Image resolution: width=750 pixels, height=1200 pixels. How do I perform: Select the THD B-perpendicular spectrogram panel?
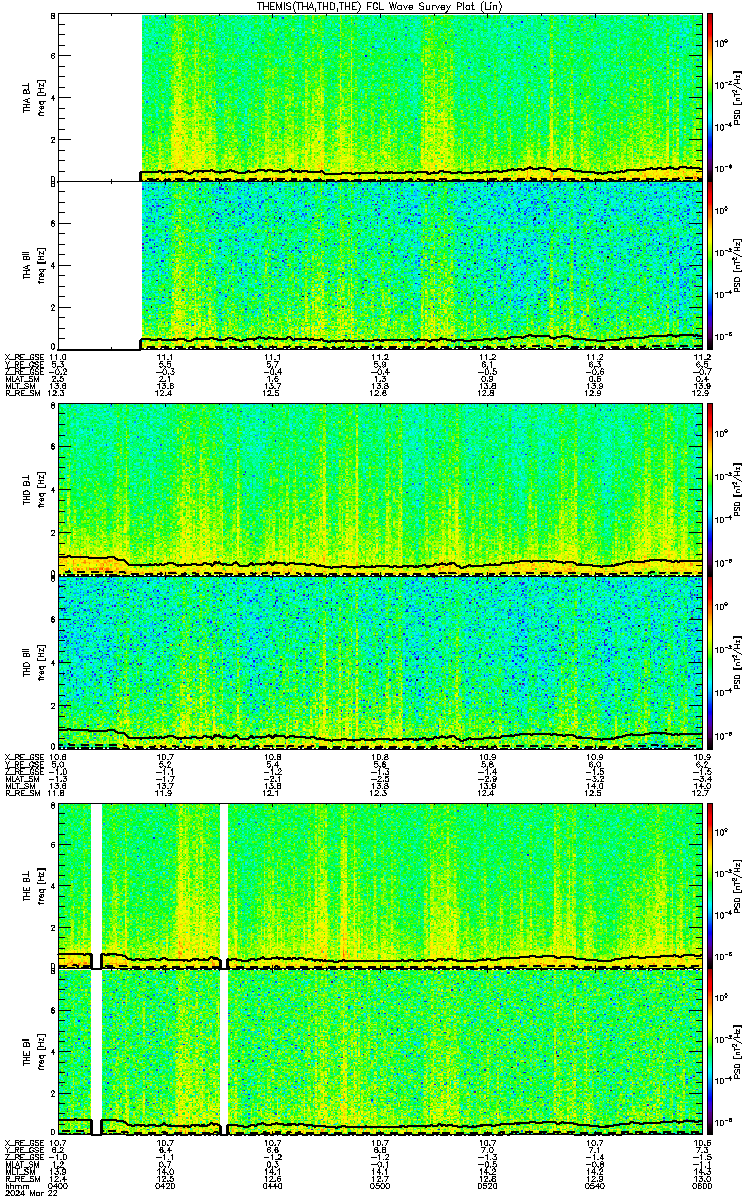click(380, 489)
